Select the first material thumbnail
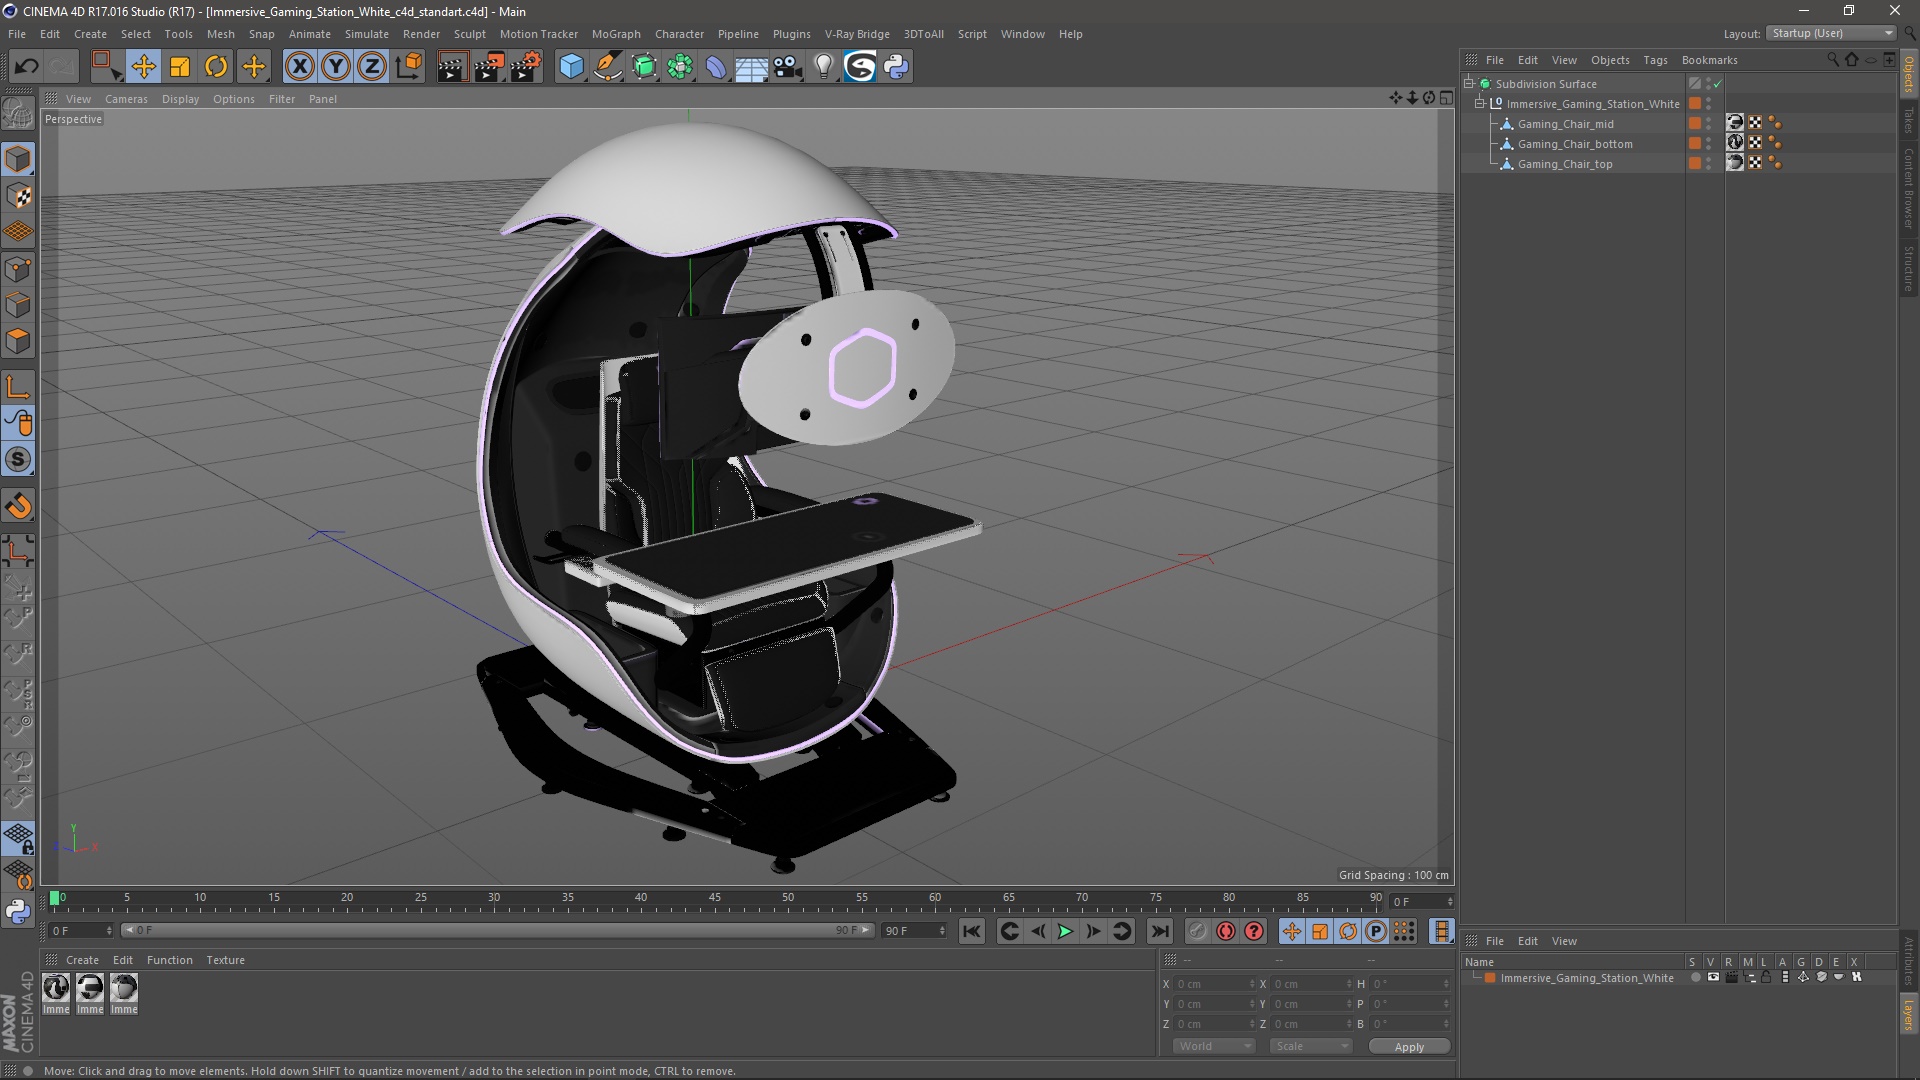Screen dimensions: 1920x1080 coord(56,988)
